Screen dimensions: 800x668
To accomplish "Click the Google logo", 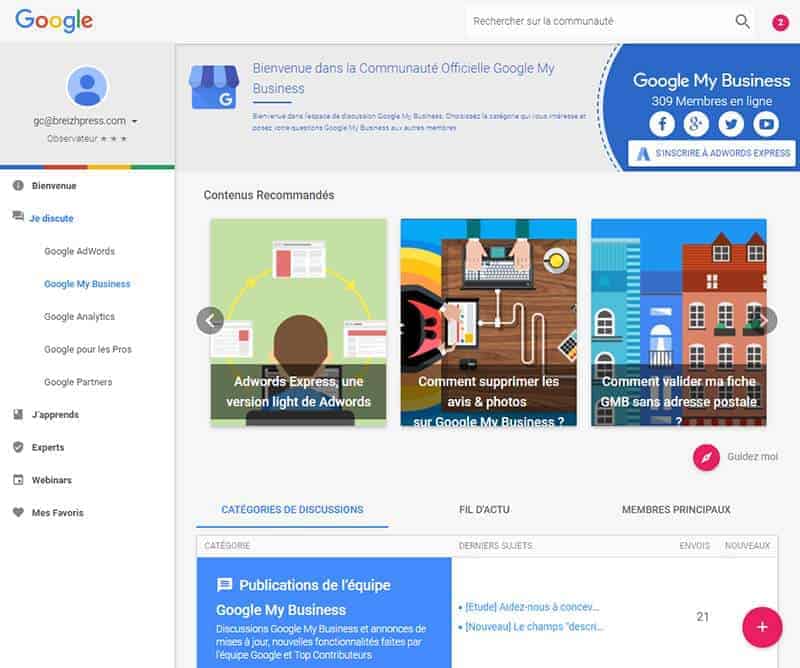I will 54,20.
